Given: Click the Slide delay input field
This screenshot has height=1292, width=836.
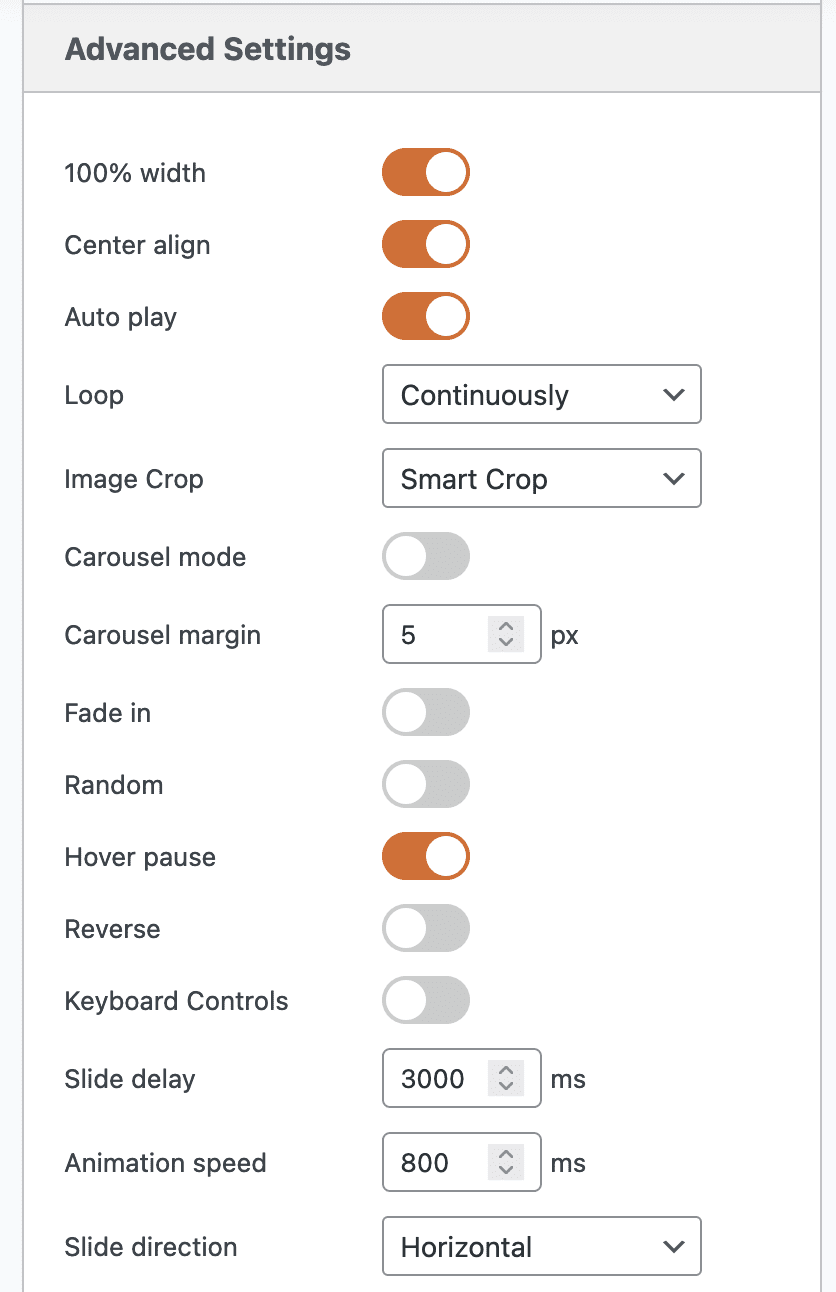Looking at the screenshot, I should [x=435, y=1079].
